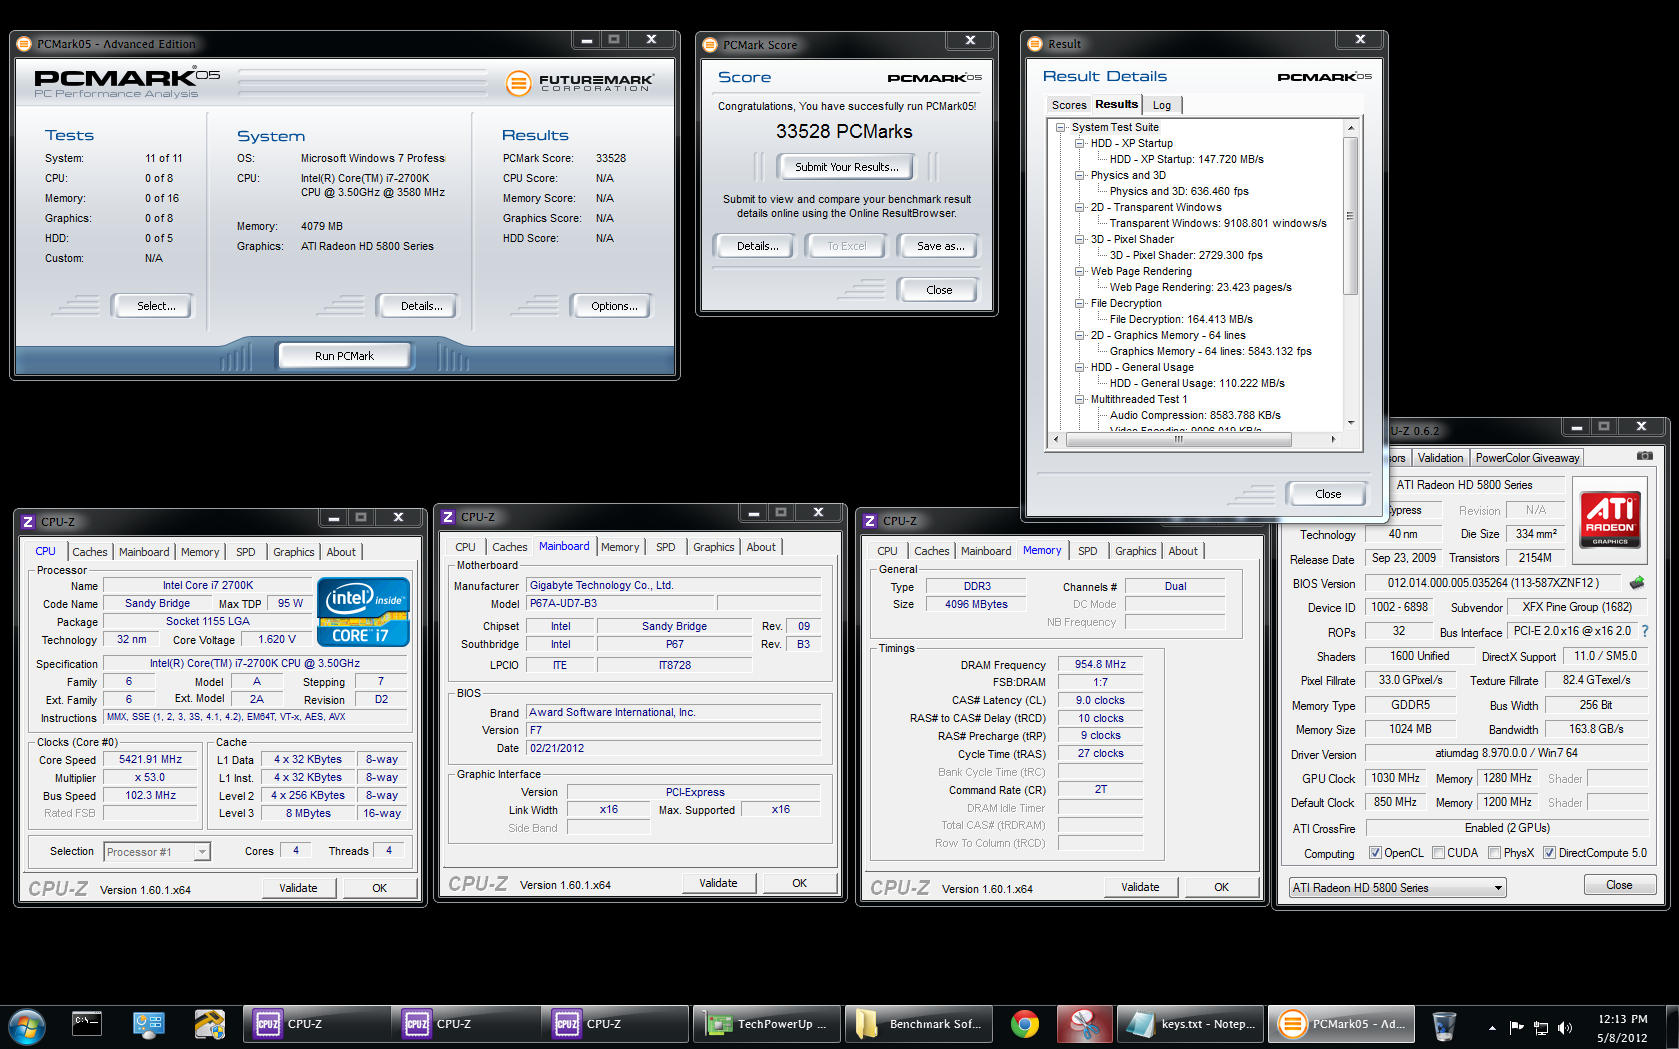Click the PCMark Score window title icon
The width and height of the screenshot is (1679, 1049).
710,45
